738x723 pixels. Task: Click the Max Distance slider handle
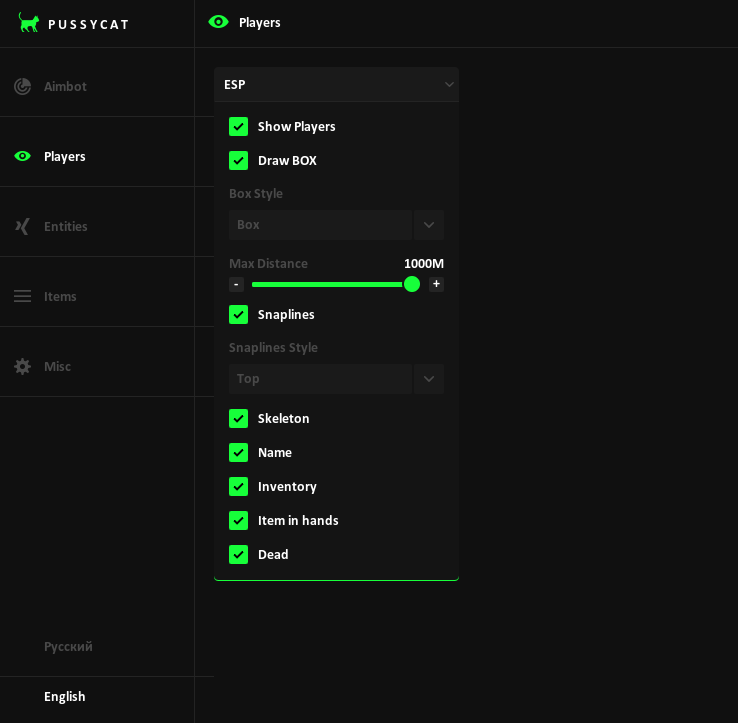(412, 284)
